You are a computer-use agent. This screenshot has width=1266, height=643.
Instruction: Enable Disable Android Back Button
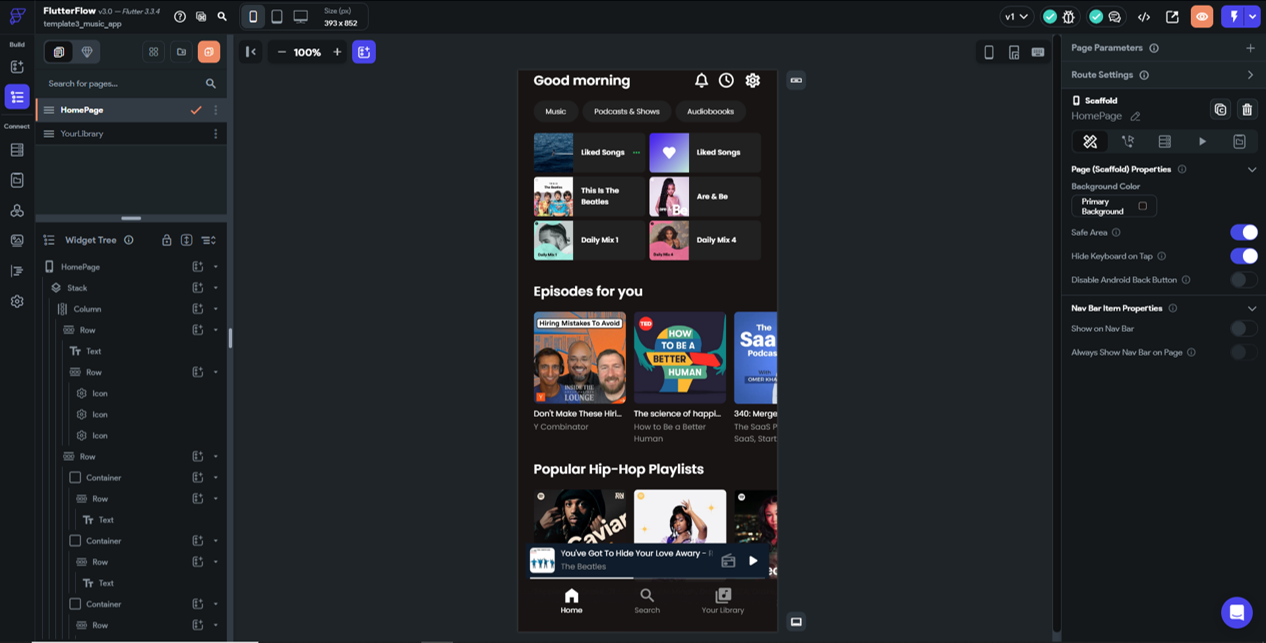click(x=1243, y=280)
